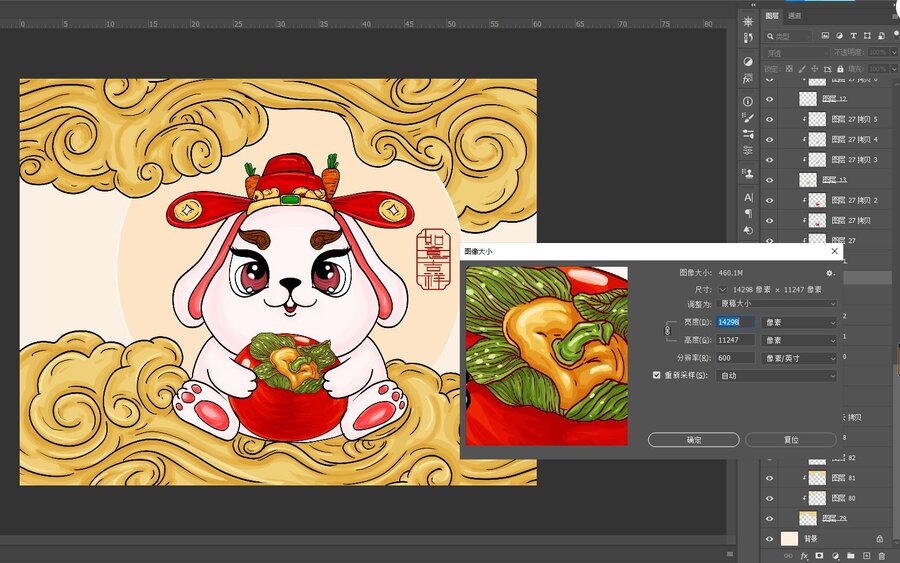Click the 复位 reset button
Screen dimensions: 900x563
coord(791,440)
